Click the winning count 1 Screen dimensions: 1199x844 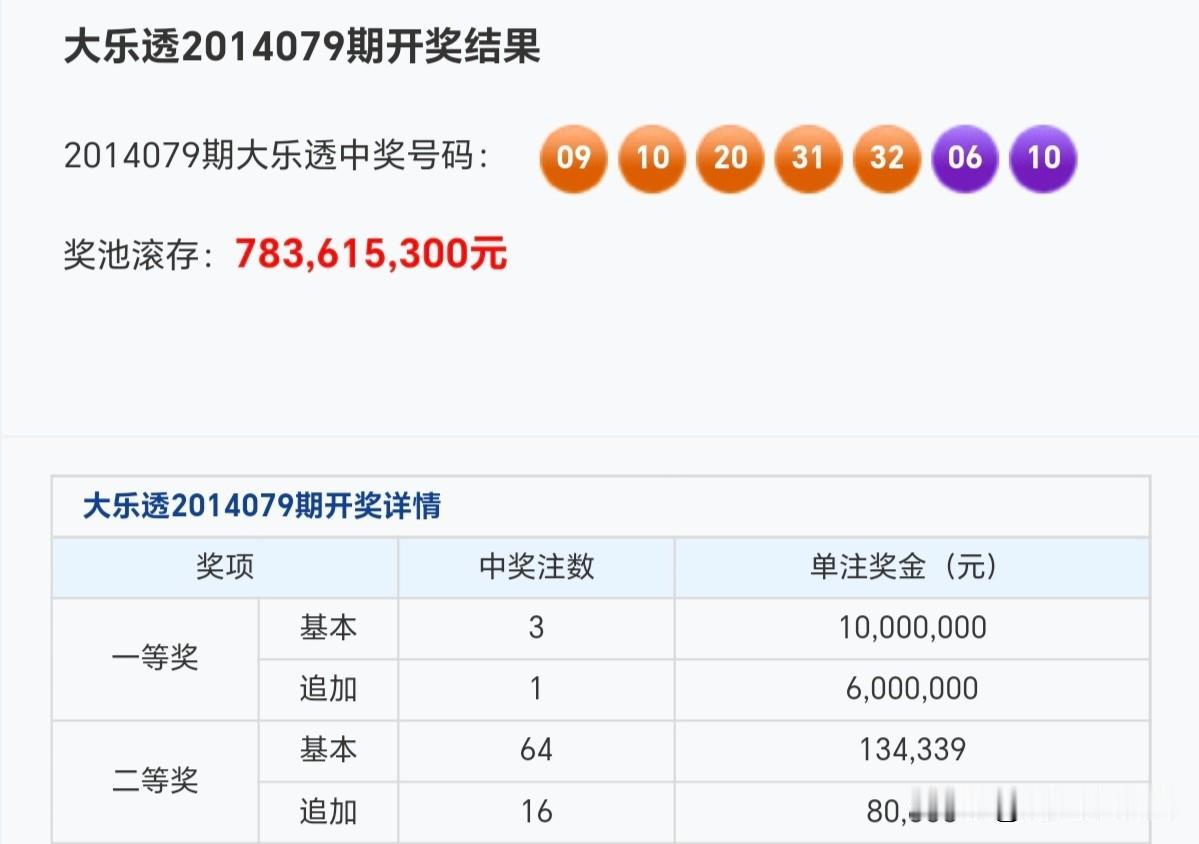536,690
